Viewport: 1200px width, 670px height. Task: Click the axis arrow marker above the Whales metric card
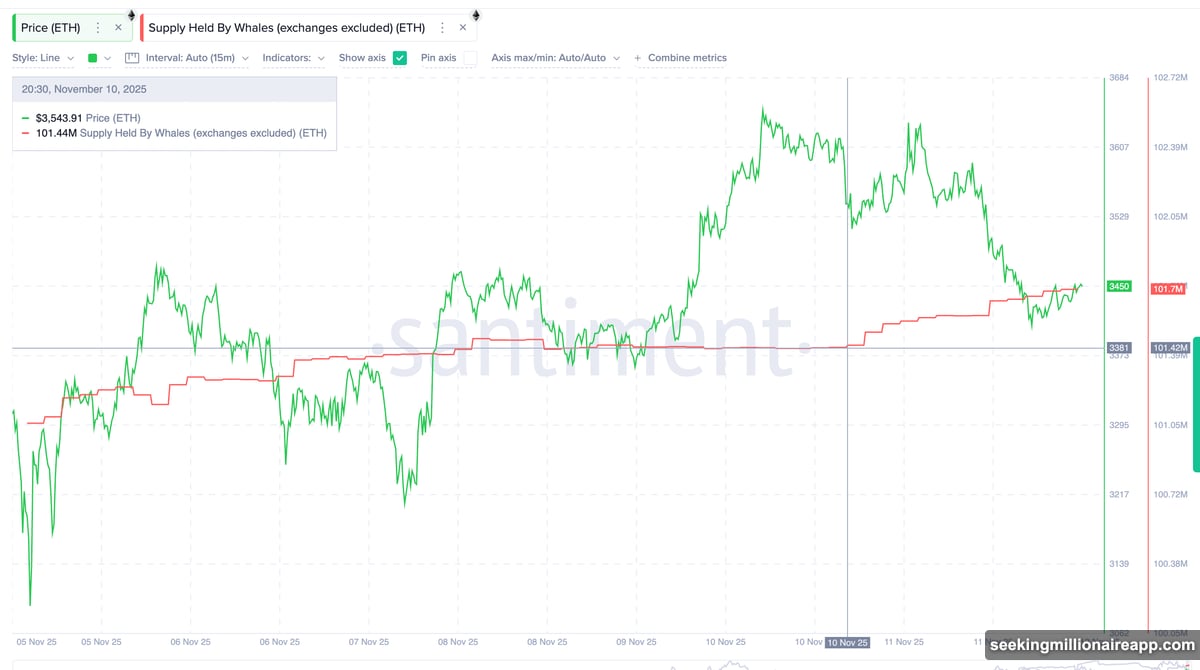475,14
